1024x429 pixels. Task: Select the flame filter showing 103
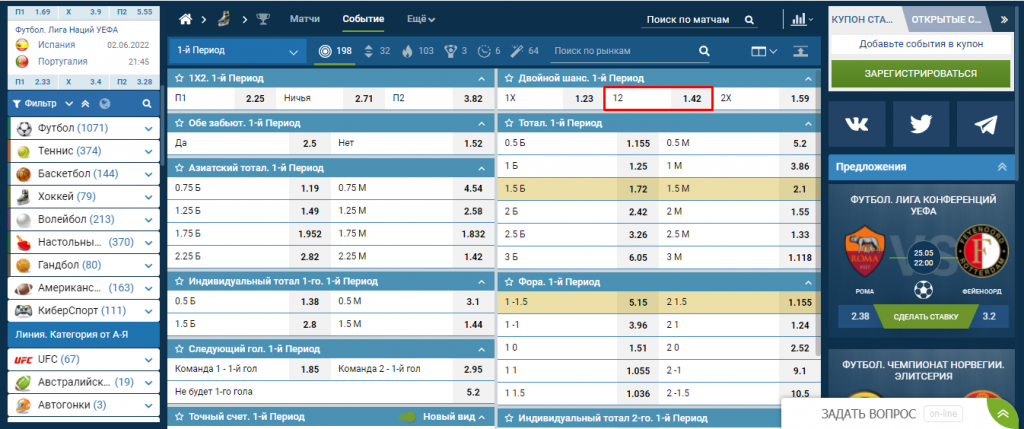tap(409, 51)
